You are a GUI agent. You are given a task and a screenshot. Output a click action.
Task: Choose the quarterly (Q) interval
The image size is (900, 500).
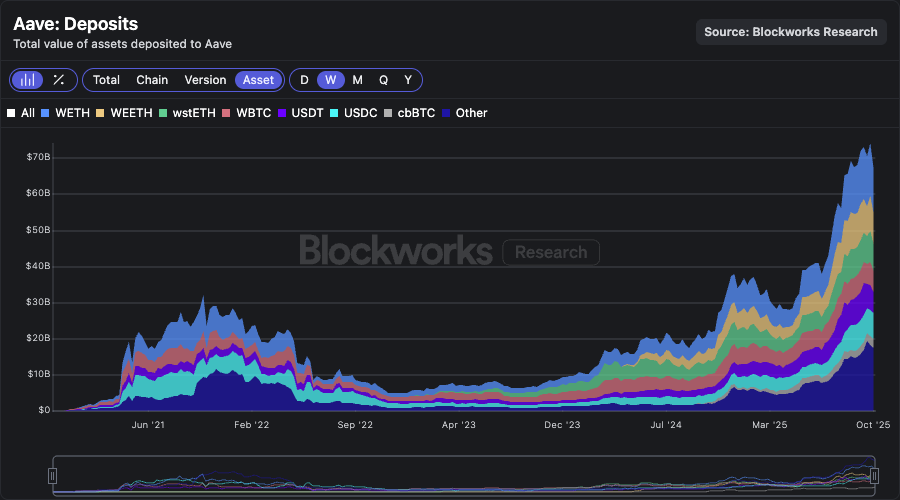click(383, 80)
